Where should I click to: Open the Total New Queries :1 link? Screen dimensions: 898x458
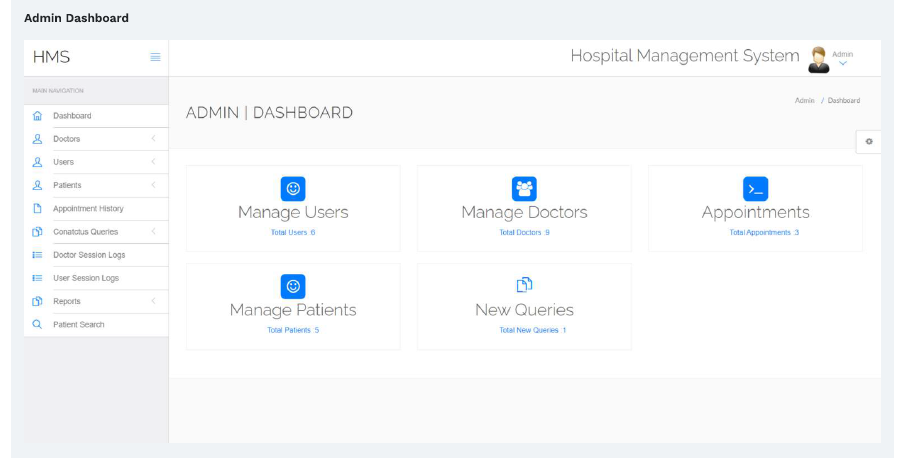(x=533, y=330)
